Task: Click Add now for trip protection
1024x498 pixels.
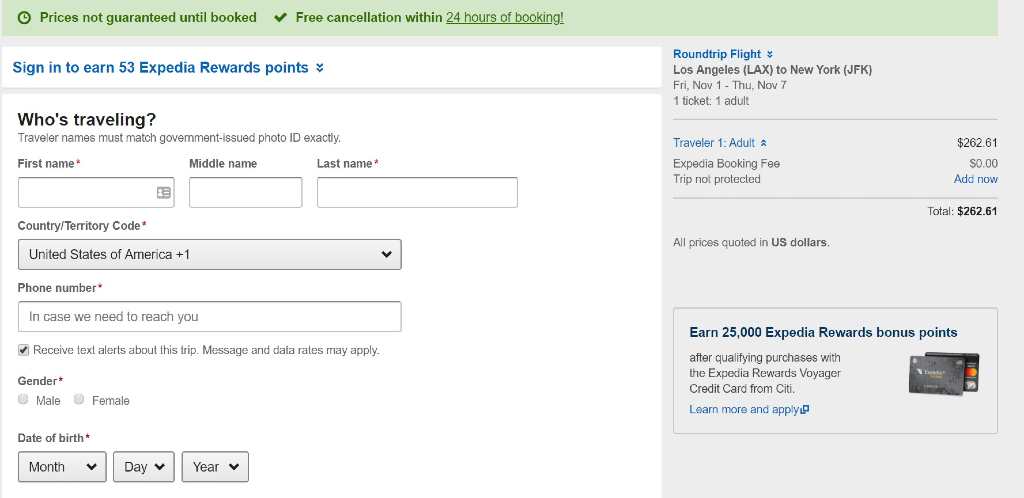Action: [x=975, y=179]
